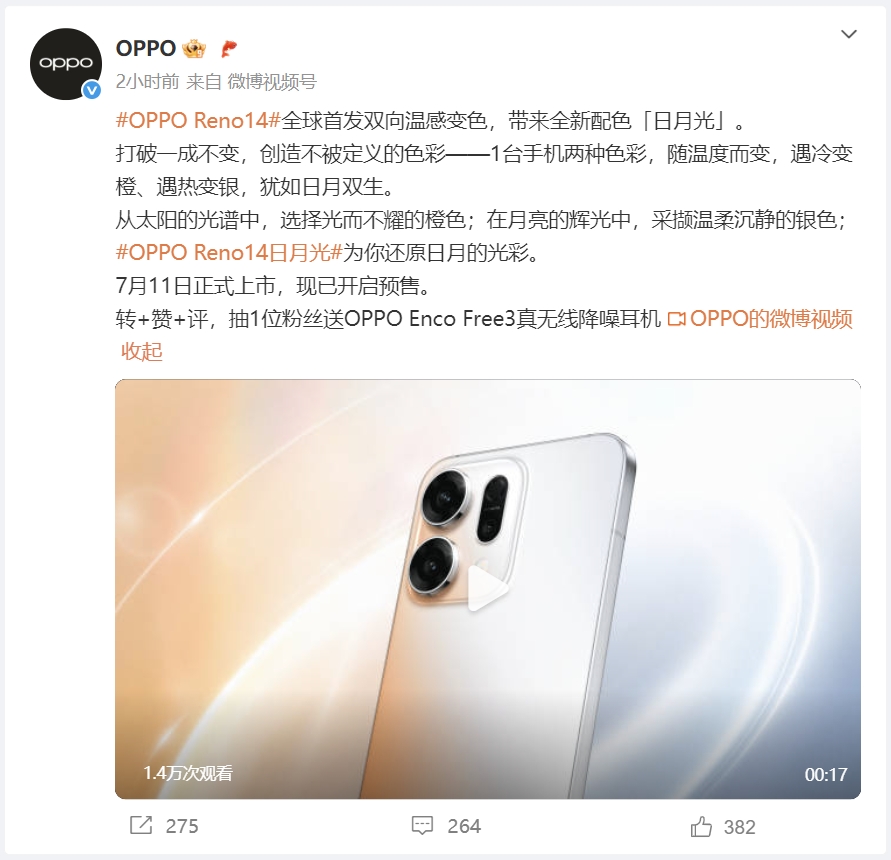The height and width of the screenshot is (860, 891).
Task: Click the 00:17 video duration label
Action: click(826, 774)
